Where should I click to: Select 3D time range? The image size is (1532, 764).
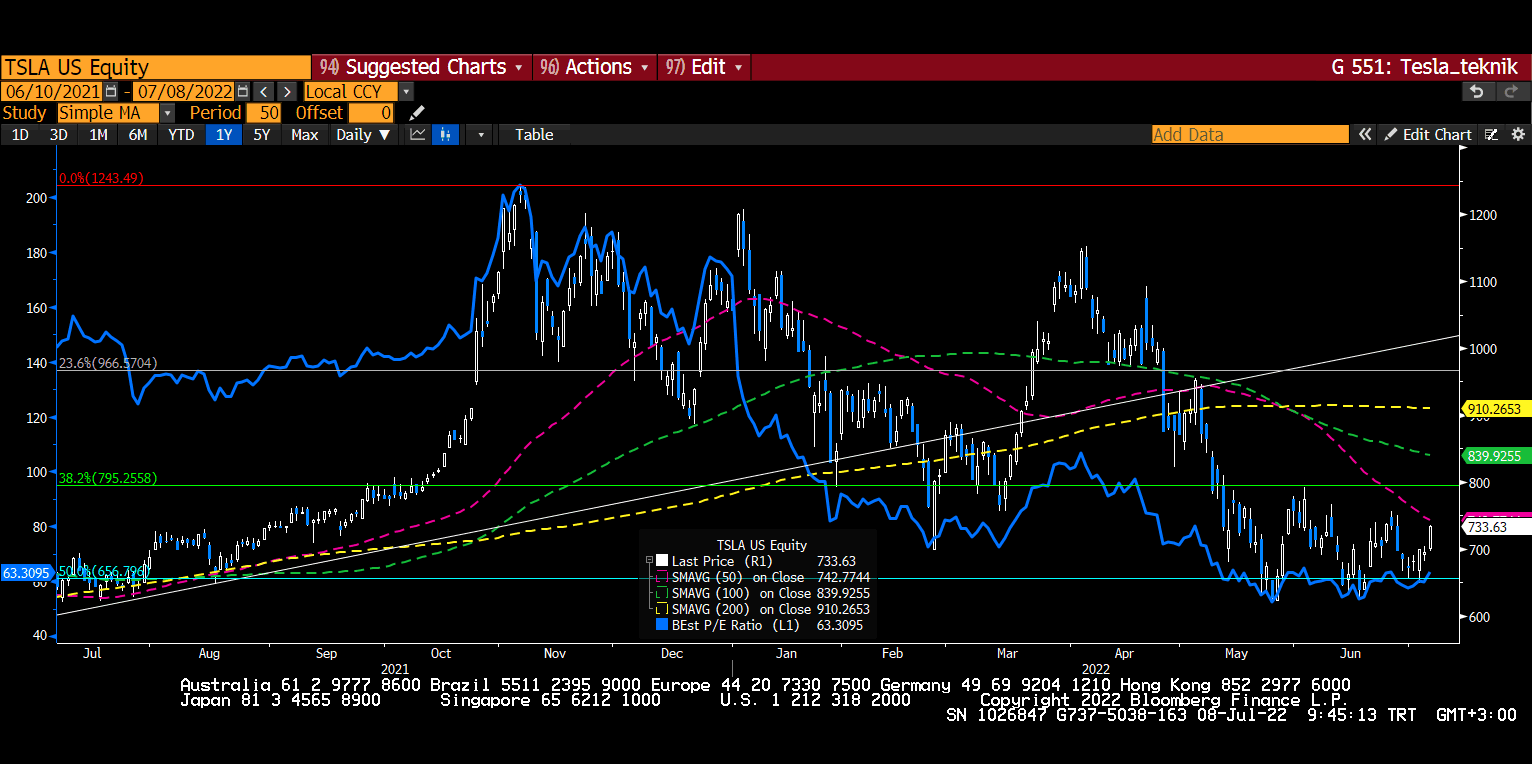pos(59,134)
